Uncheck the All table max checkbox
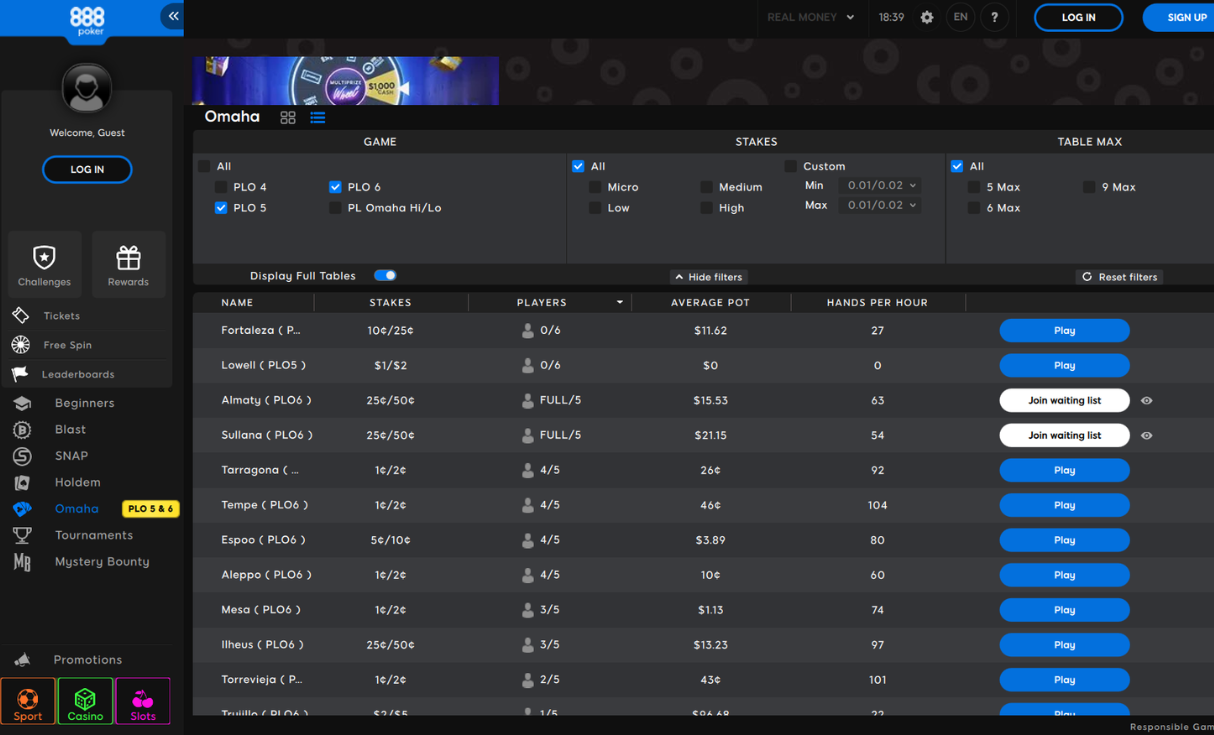Viewport: 1214px width, 735px height. 957,166
